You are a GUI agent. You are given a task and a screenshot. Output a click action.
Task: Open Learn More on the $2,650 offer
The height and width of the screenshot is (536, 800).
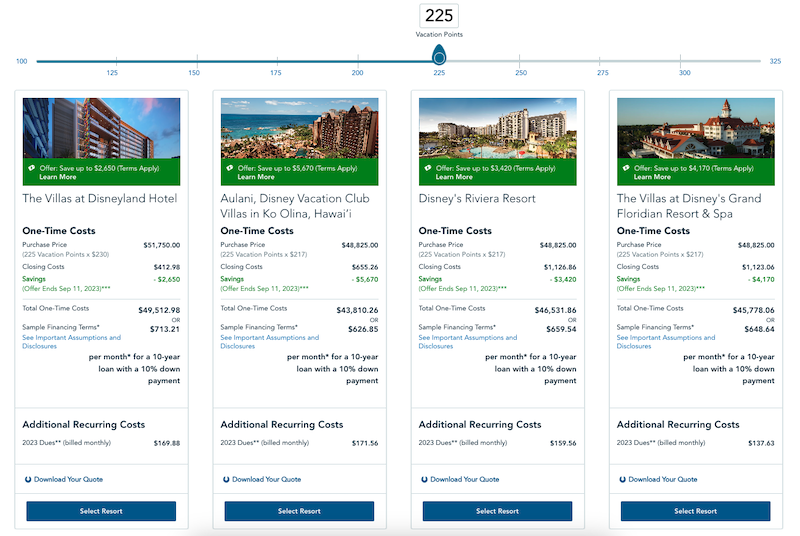(x=58, y=177)
